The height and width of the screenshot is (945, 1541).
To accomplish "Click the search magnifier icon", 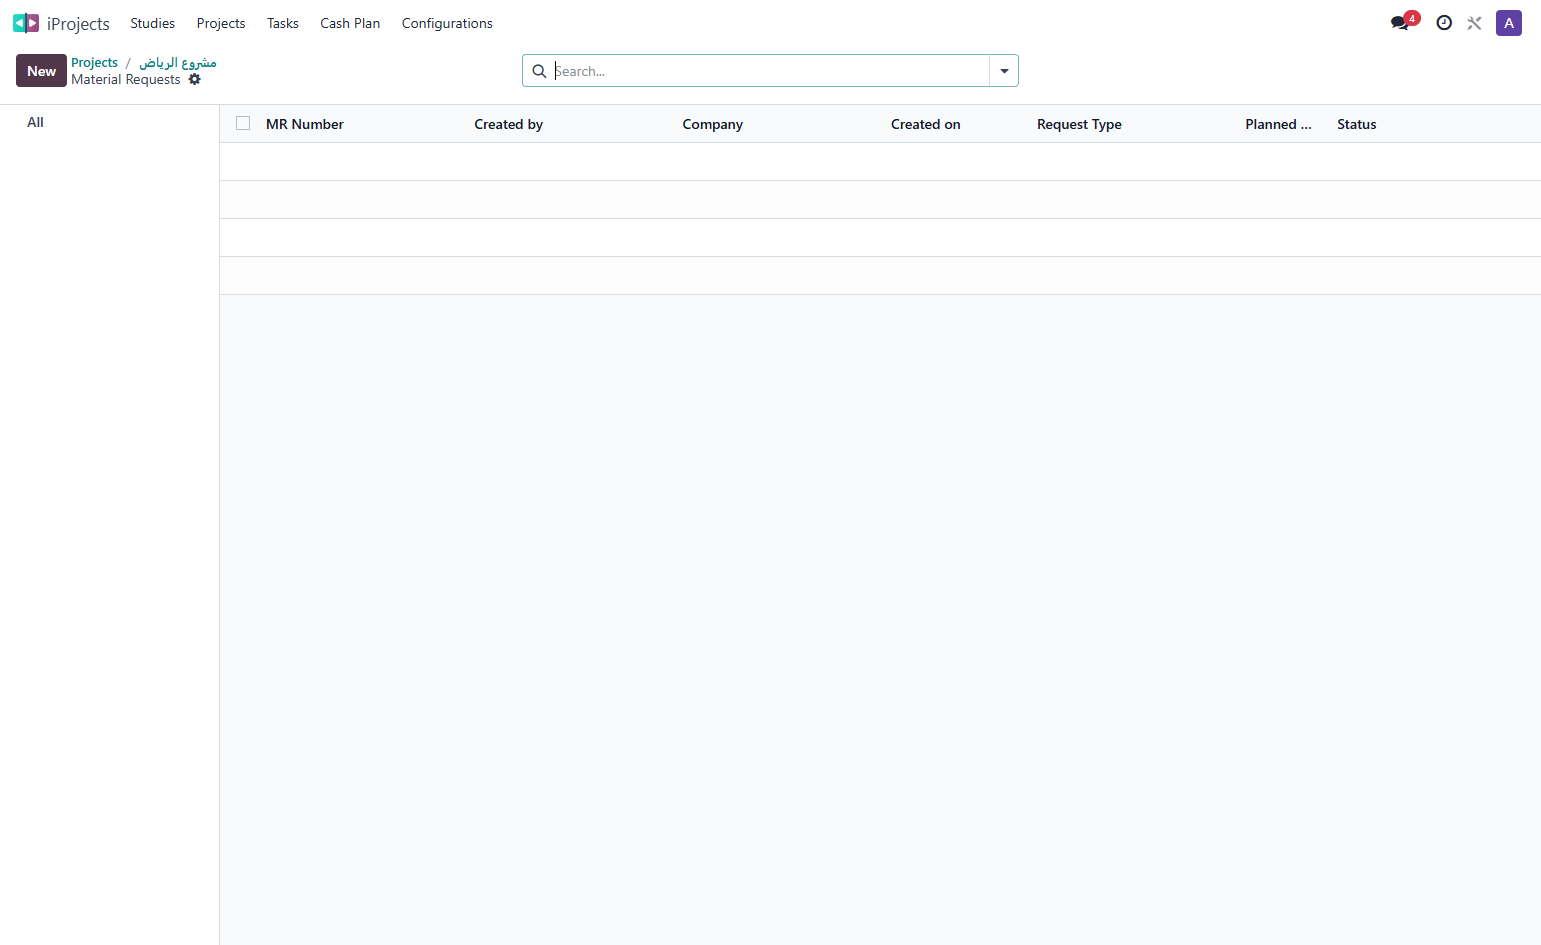I will (539, 71).
